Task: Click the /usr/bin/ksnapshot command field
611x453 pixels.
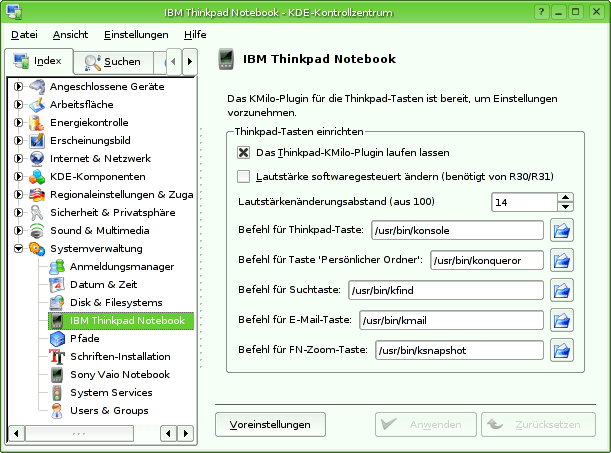Action: [459, 350]
